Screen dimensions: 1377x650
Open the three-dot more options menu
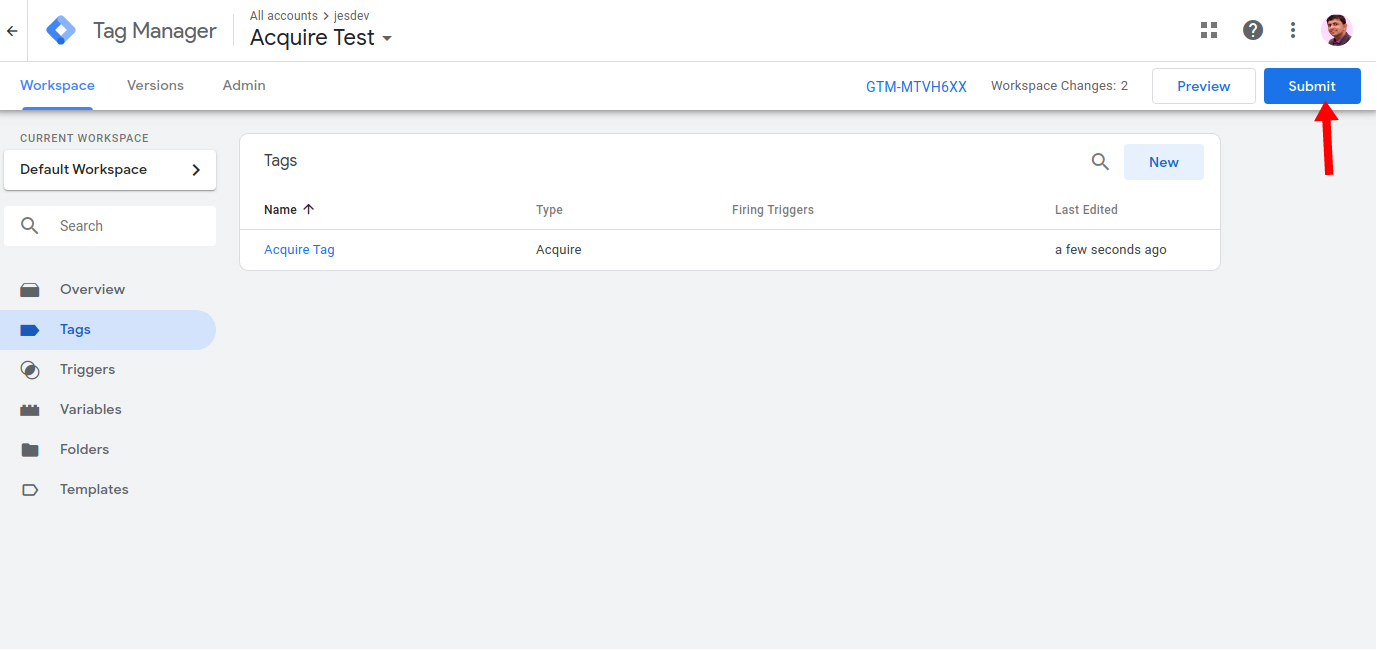click(x=1293, y=30)
